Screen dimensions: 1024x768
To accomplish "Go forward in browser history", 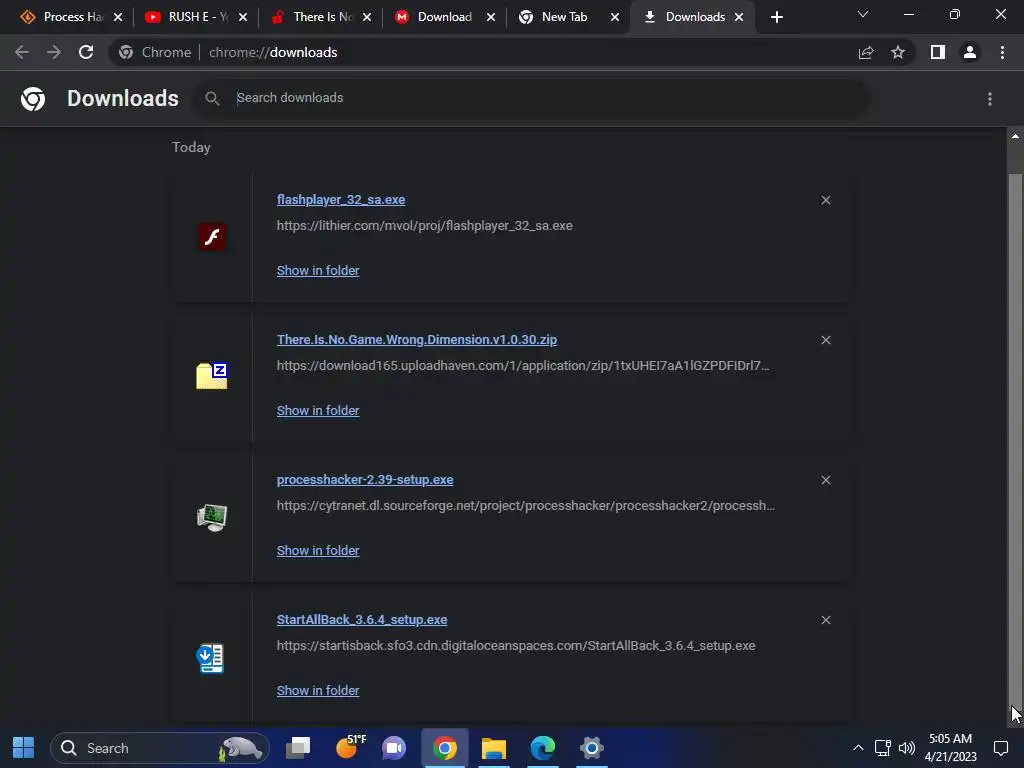I will tap(54, 52).
